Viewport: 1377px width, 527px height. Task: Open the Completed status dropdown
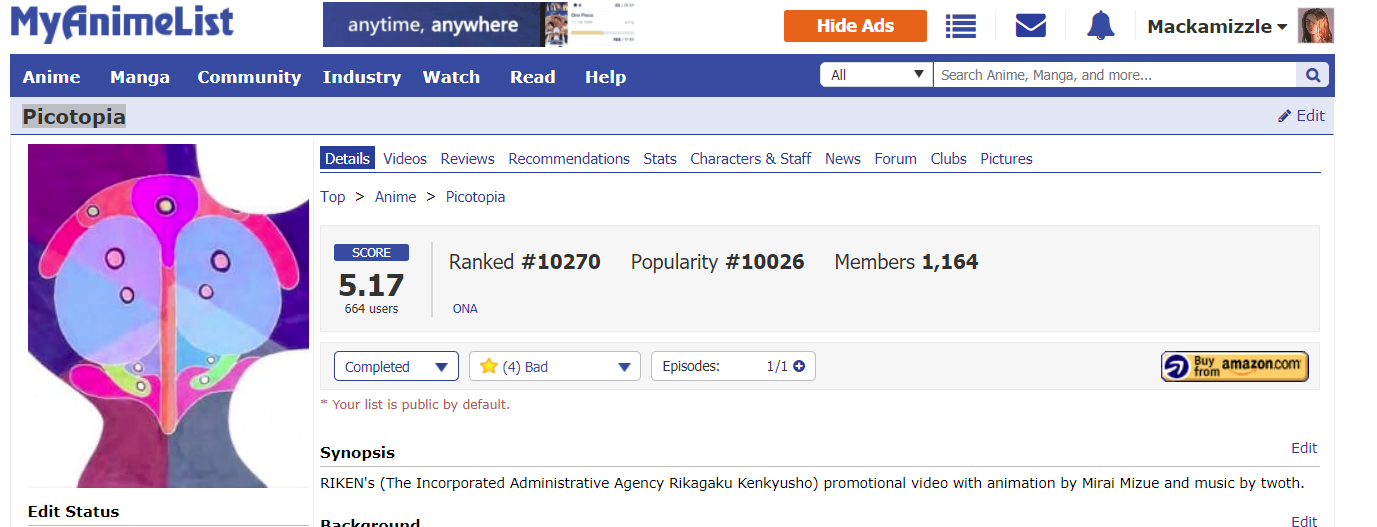click(396, 367)
